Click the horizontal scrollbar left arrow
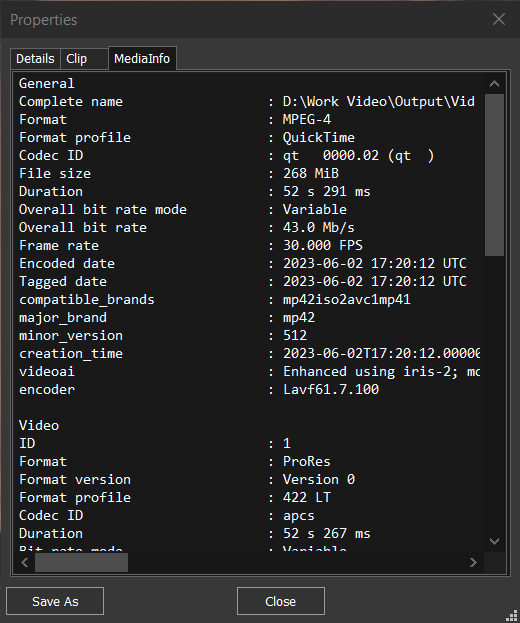 (x=25, y=562)
